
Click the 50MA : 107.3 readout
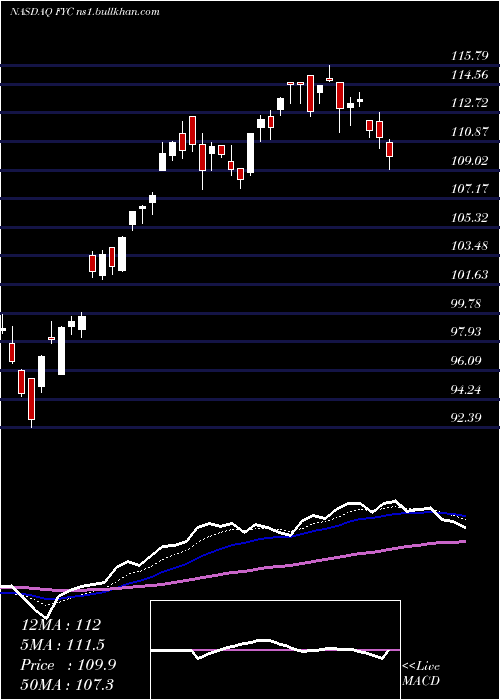coord(68,685)
